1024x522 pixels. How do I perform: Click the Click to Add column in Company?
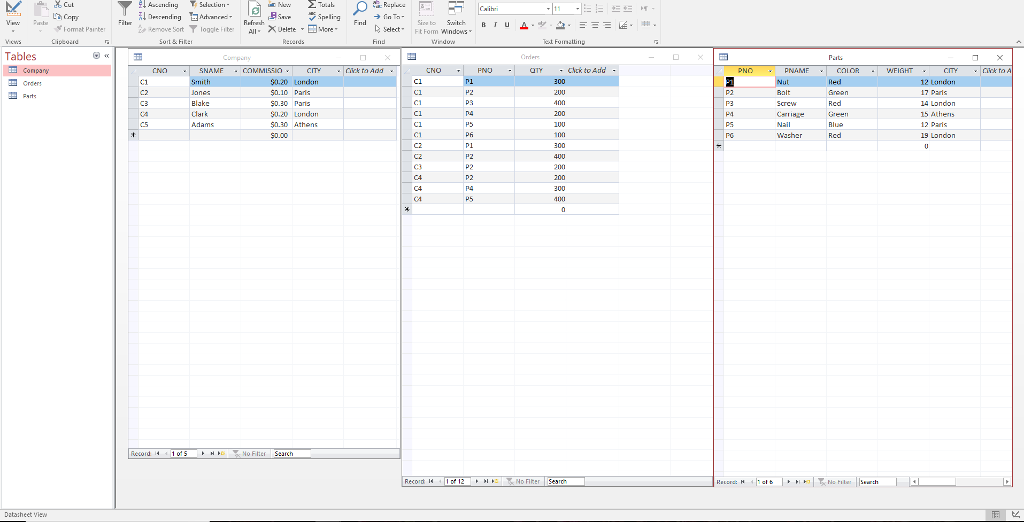point(370,71)
